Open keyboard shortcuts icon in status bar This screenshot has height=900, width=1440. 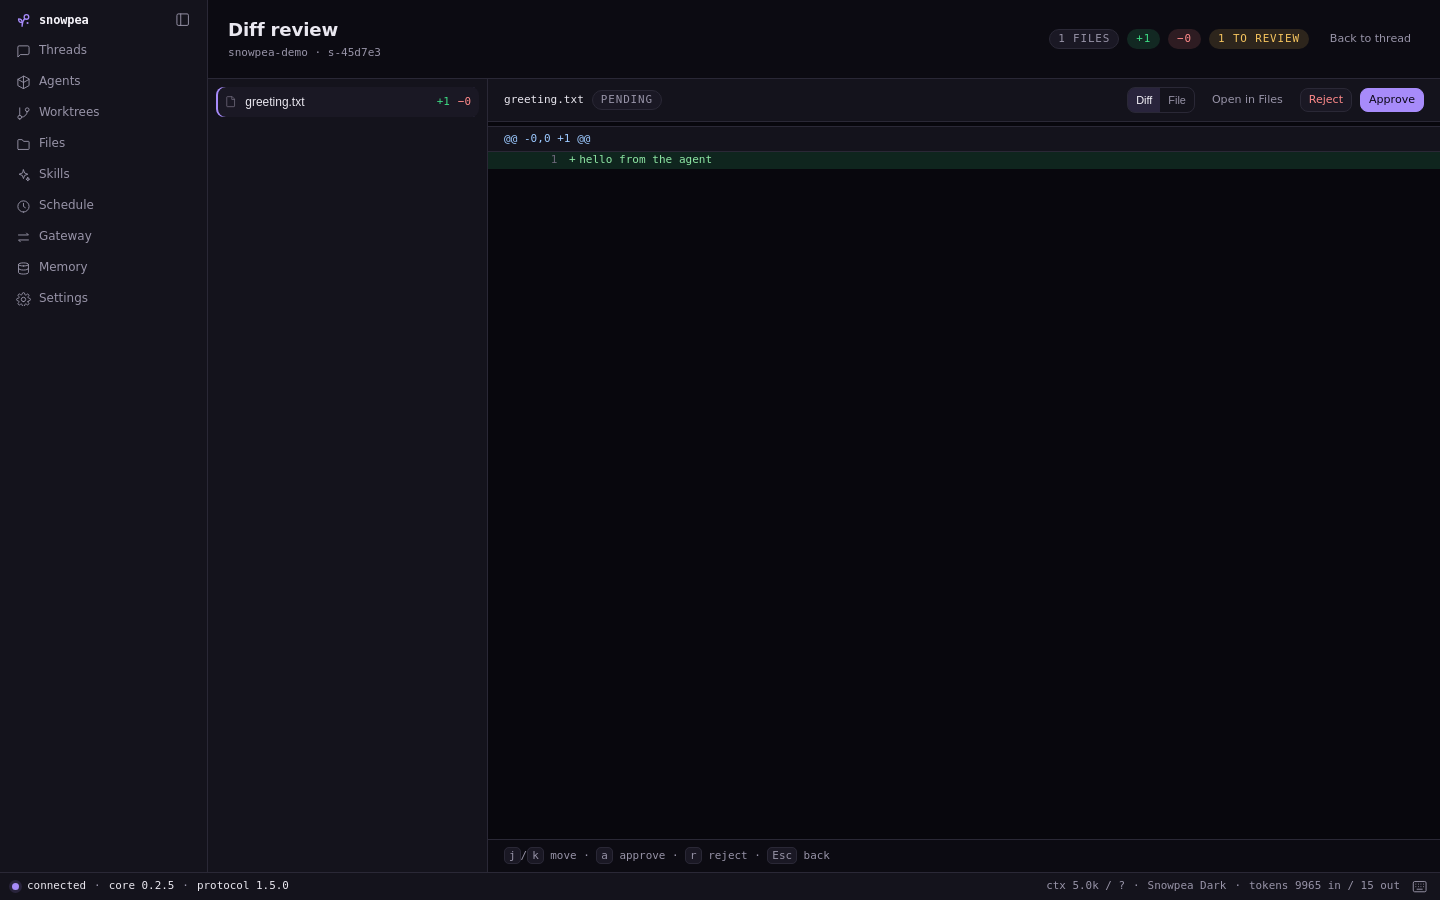point(1419,886)
